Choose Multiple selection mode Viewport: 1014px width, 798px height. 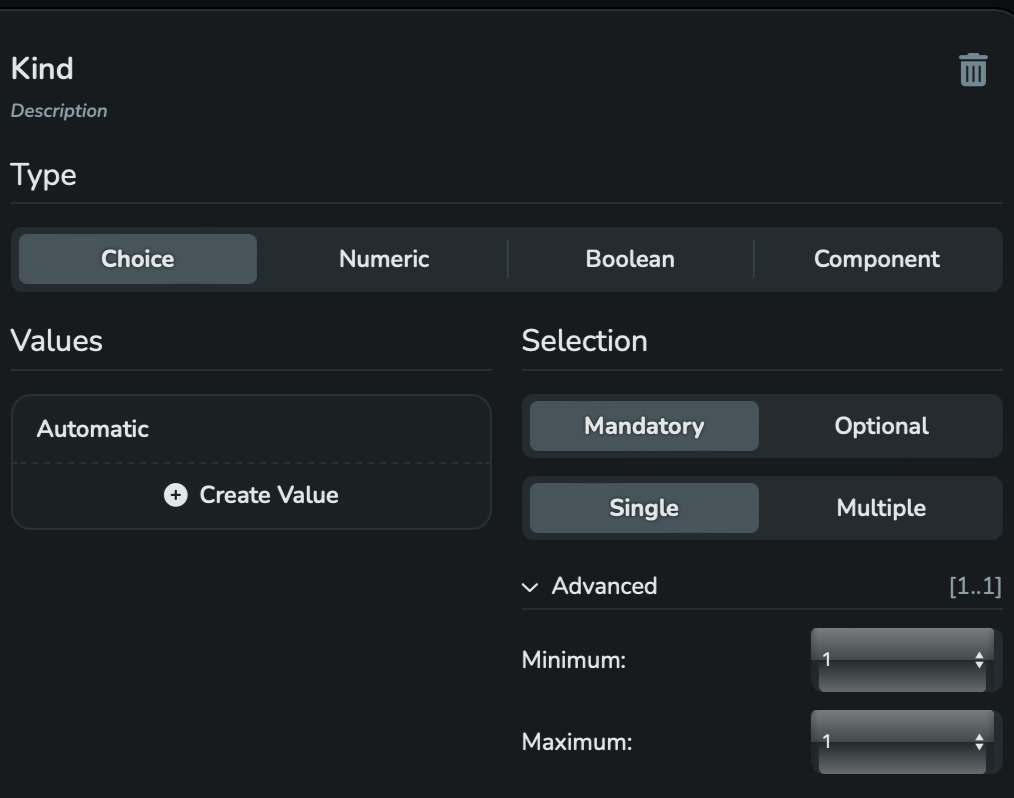coord(881,508)
